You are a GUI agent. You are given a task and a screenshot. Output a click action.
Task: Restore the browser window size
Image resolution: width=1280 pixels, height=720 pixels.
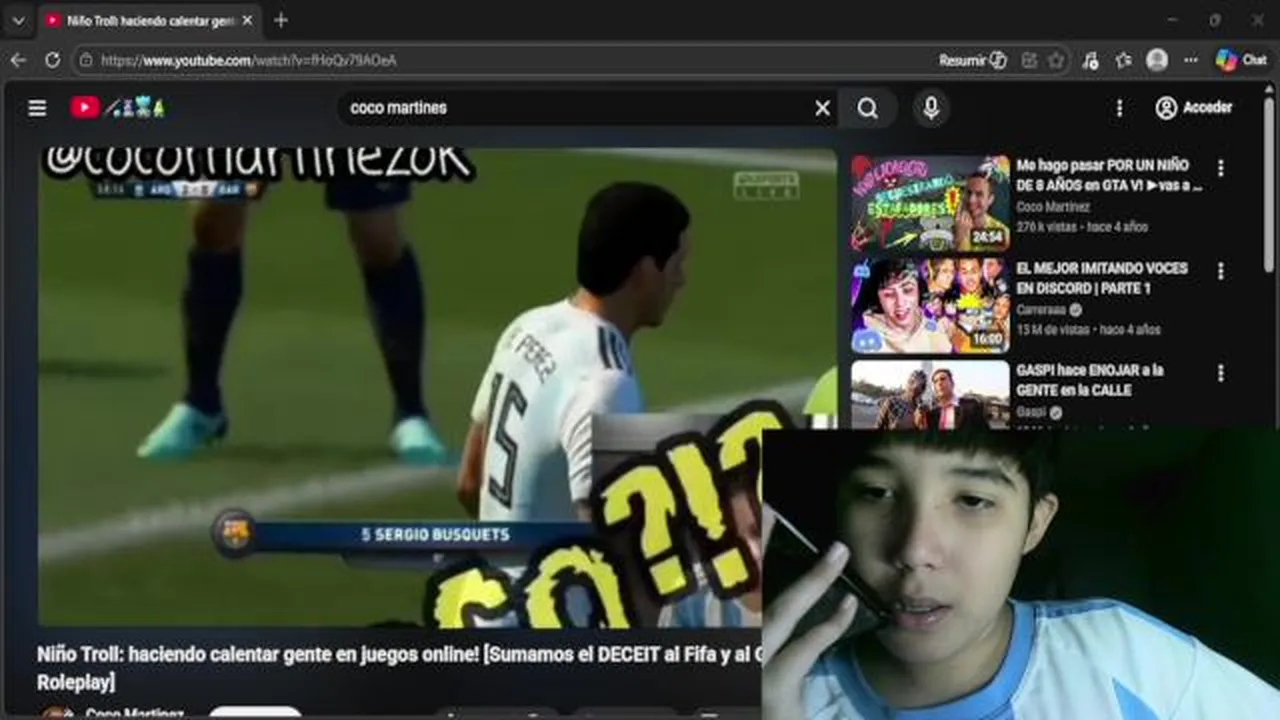tap(1215, 20)
